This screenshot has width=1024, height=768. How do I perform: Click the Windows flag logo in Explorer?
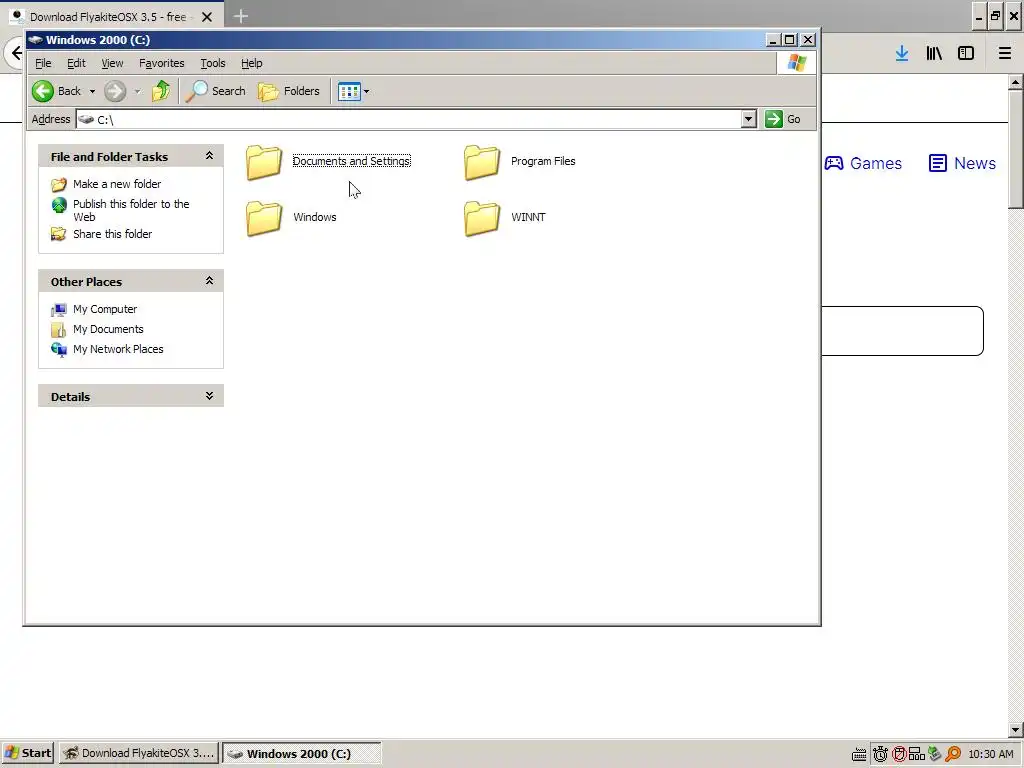pyautogui.click(x=797, y=63)
